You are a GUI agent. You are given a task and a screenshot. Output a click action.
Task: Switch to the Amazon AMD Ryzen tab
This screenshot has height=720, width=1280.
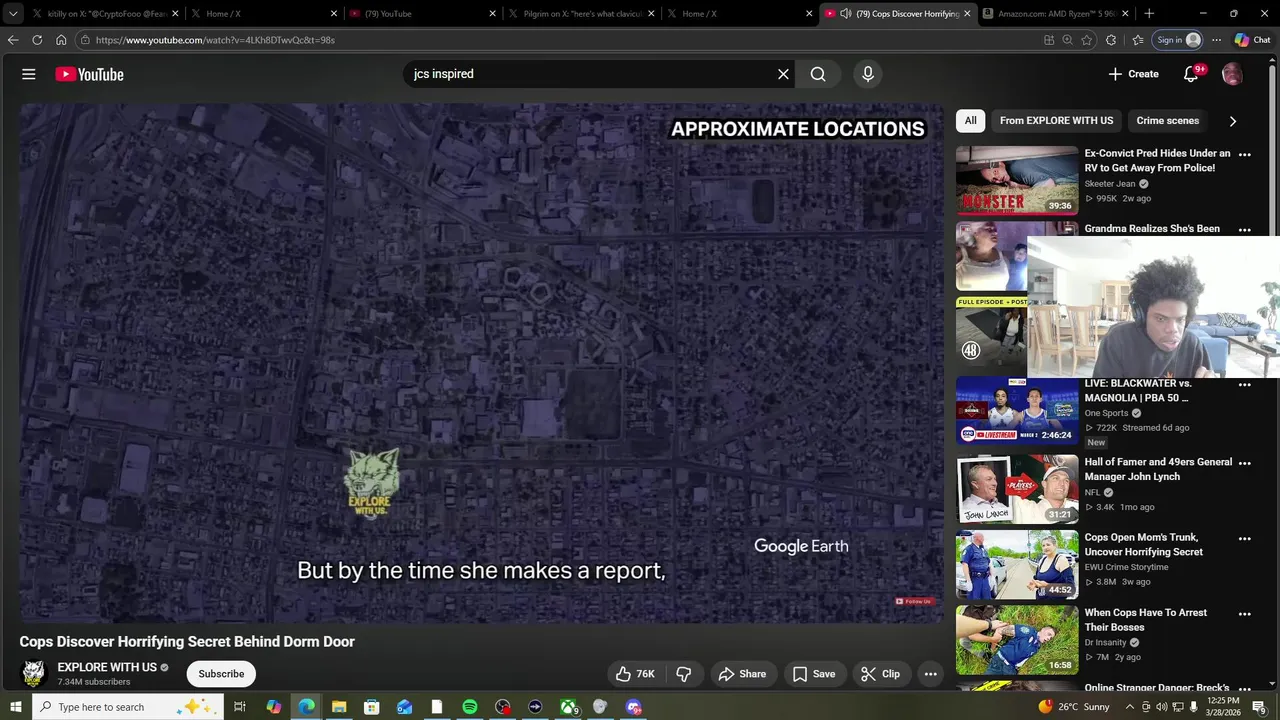[1055, 14]
